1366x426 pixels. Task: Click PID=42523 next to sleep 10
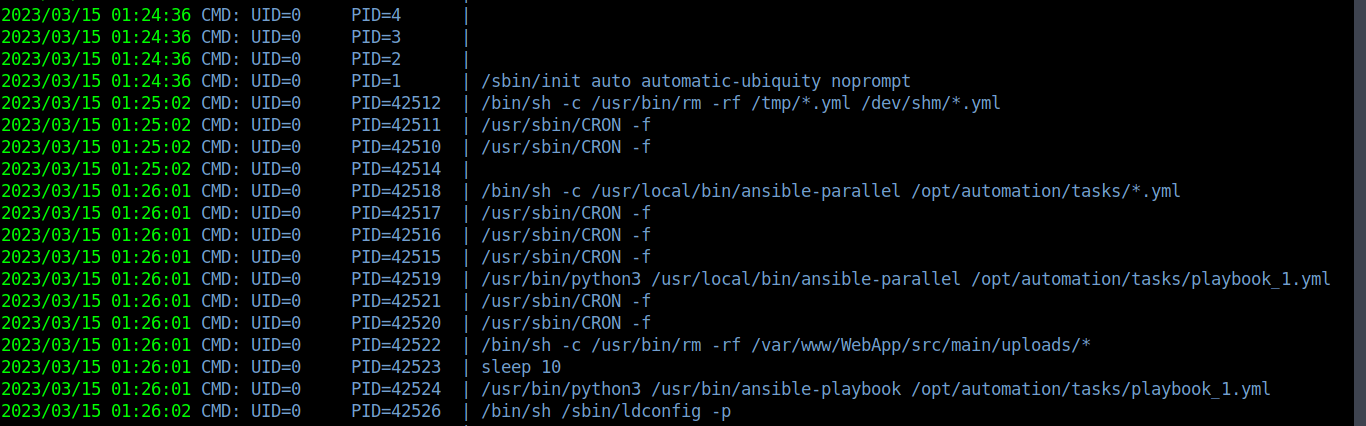tap(396, 367)
